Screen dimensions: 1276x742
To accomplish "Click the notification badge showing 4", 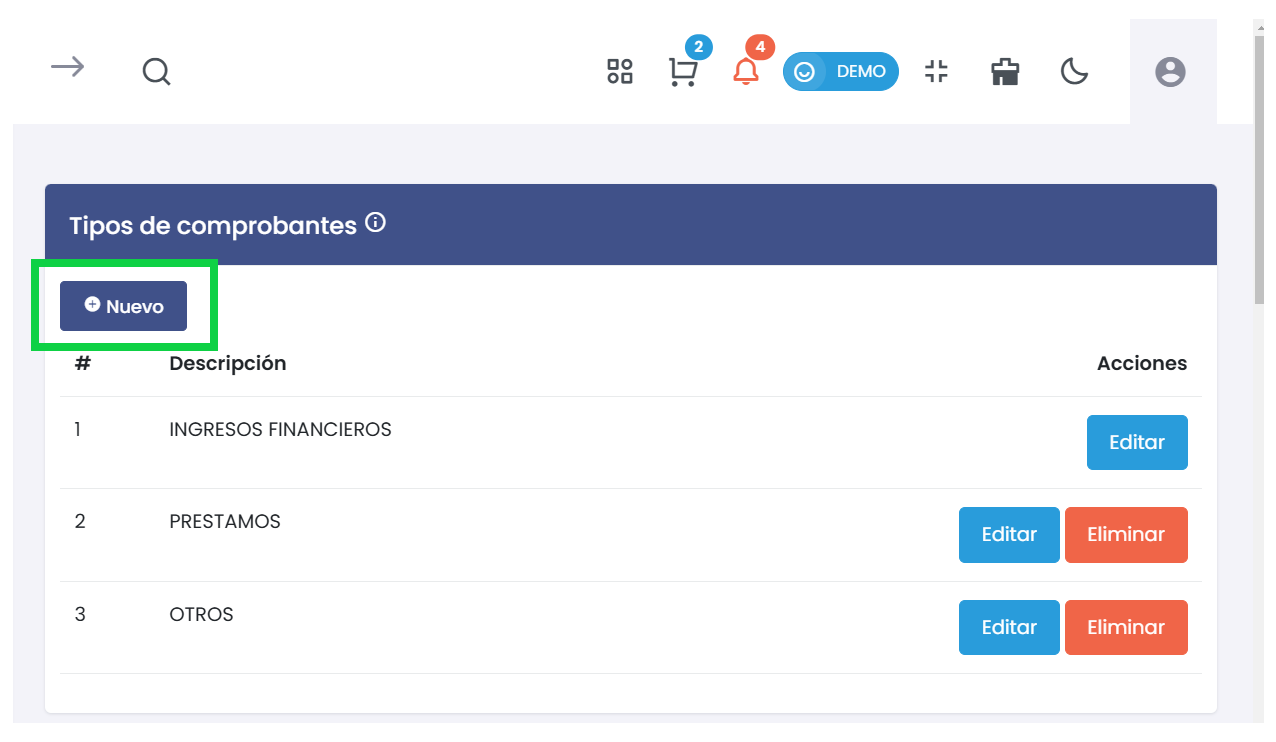I will 760,46.
